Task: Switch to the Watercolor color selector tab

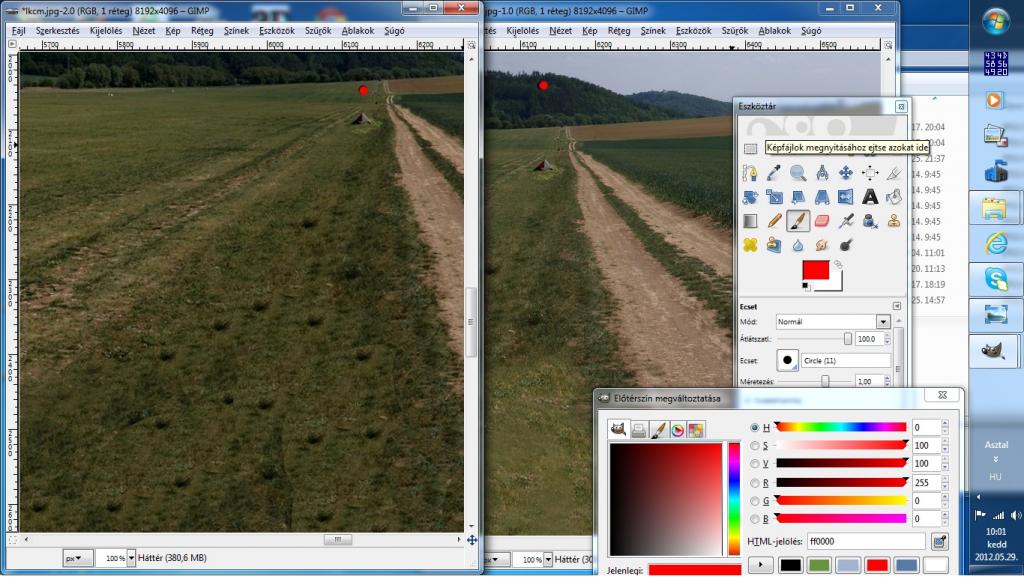Action: point(658,430)
